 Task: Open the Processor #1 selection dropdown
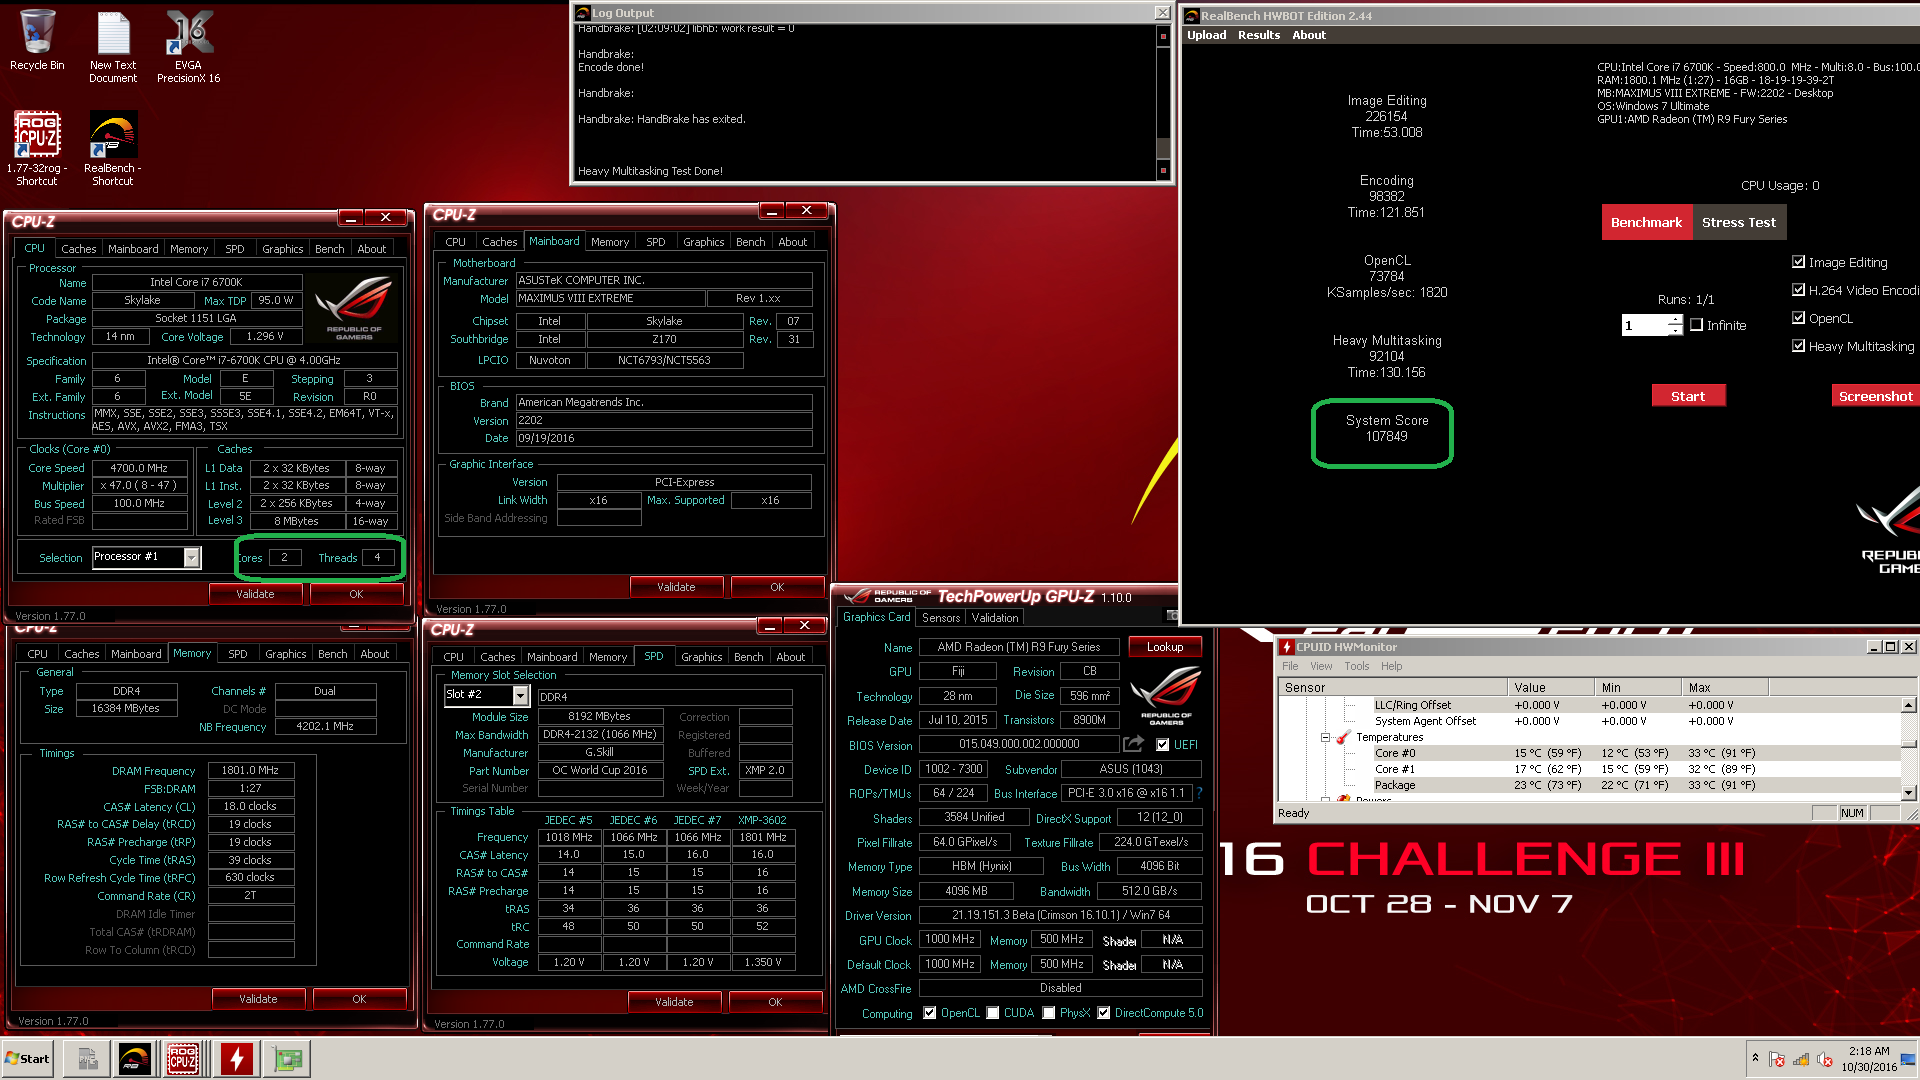tap(191, 557)
